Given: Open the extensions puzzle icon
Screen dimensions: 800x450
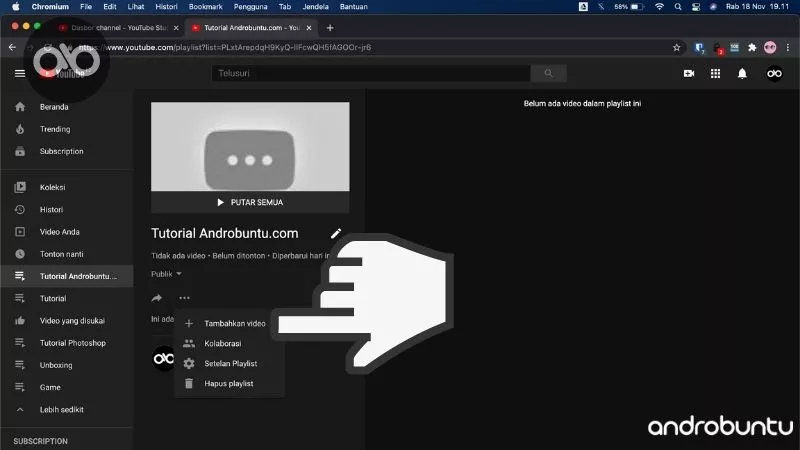Looking at the screenshot, I should pos(752,47).
